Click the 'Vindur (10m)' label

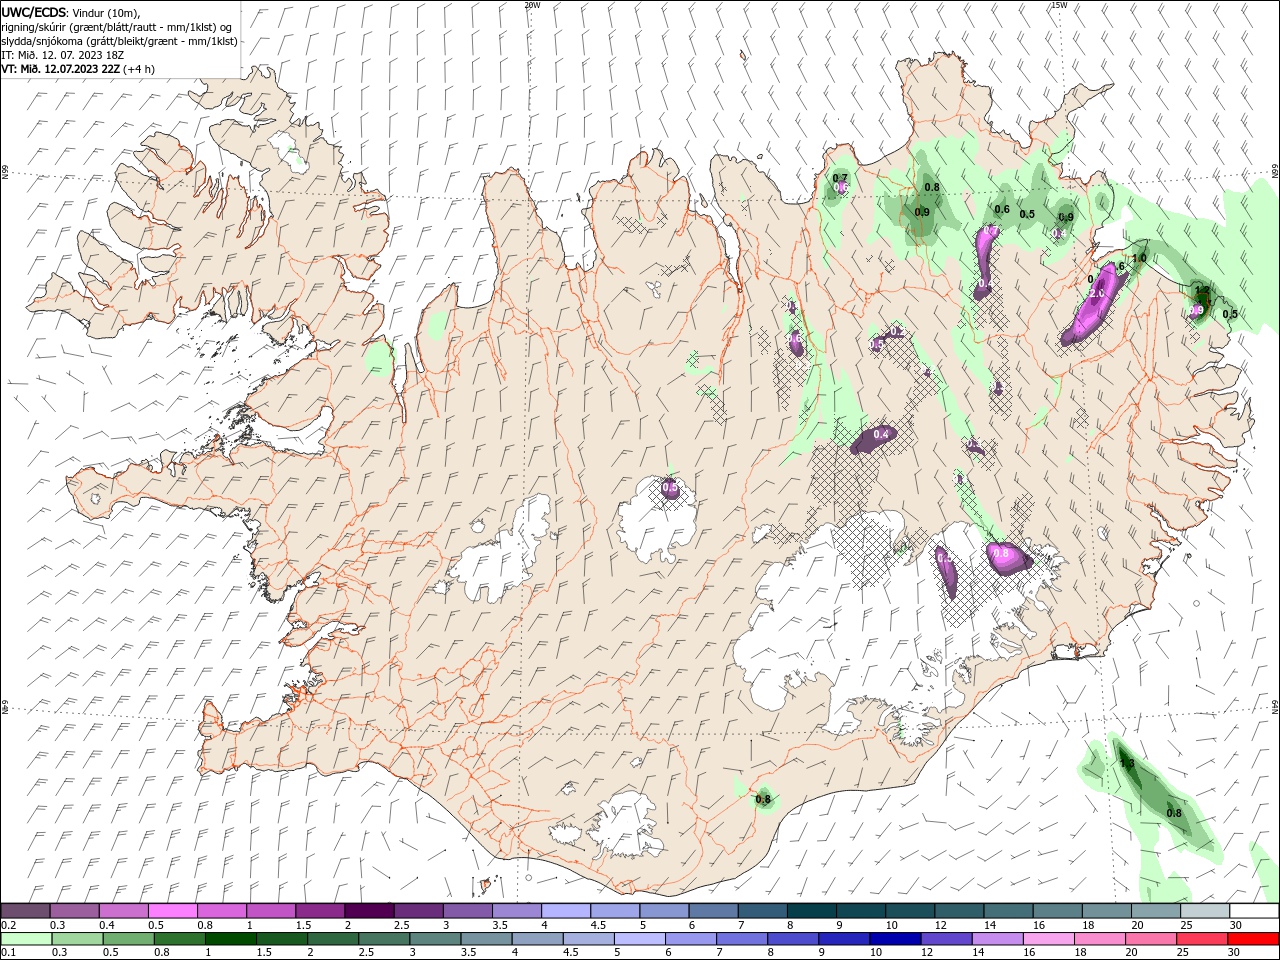pos(107,12)
